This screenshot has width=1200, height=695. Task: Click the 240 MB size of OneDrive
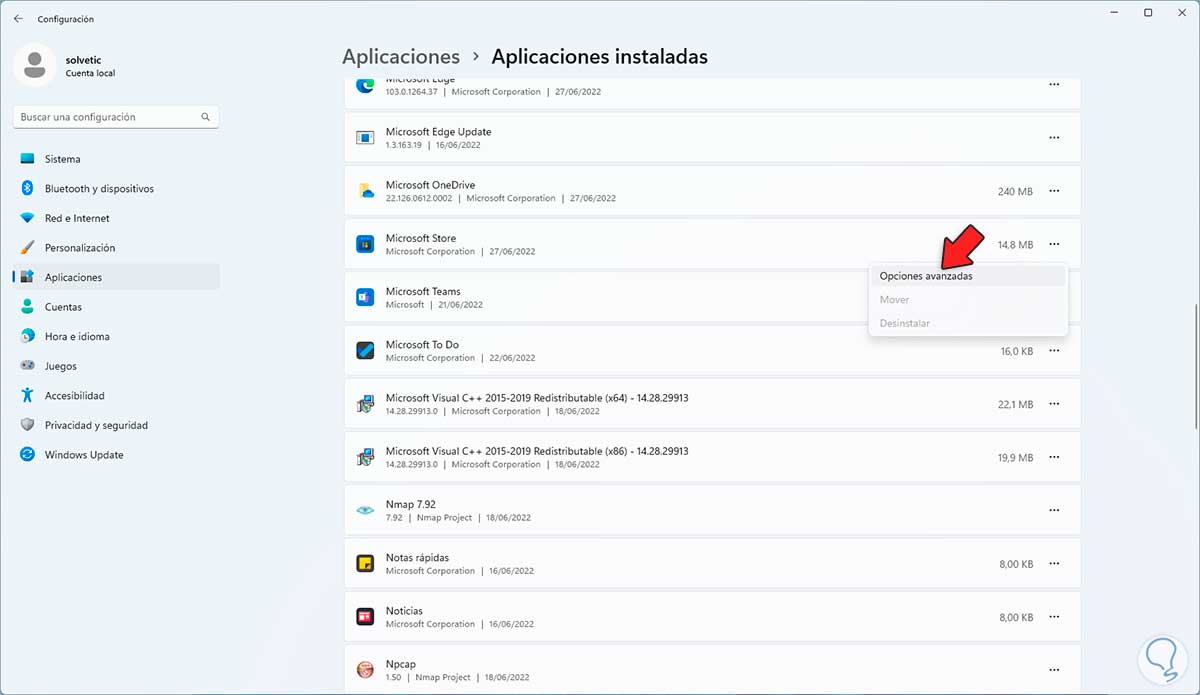[x=1015, y=192]
